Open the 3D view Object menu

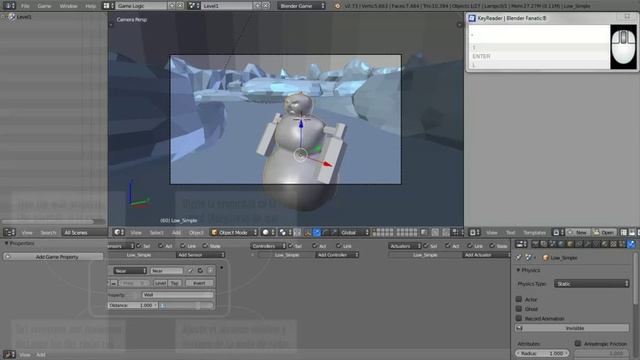pos(196,232)
